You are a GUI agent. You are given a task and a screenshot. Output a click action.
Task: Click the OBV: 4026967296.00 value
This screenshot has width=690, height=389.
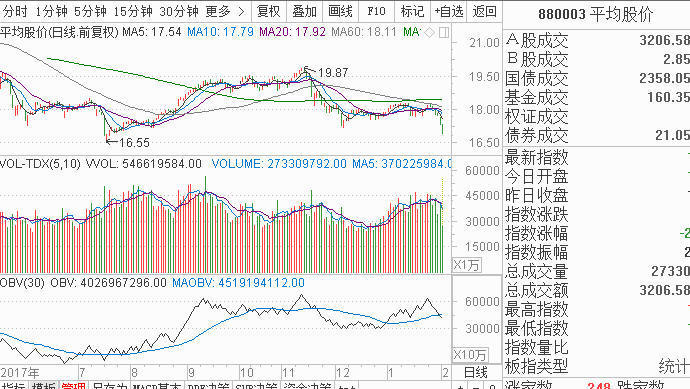108,283
